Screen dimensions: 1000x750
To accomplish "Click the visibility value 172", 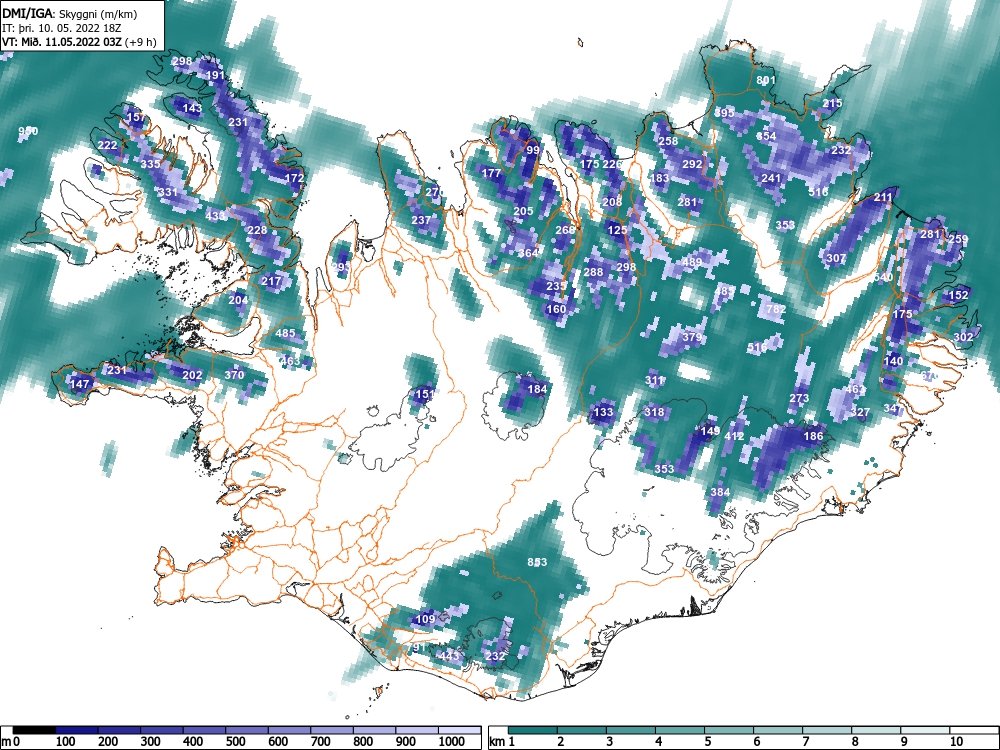I will [294, 179].
